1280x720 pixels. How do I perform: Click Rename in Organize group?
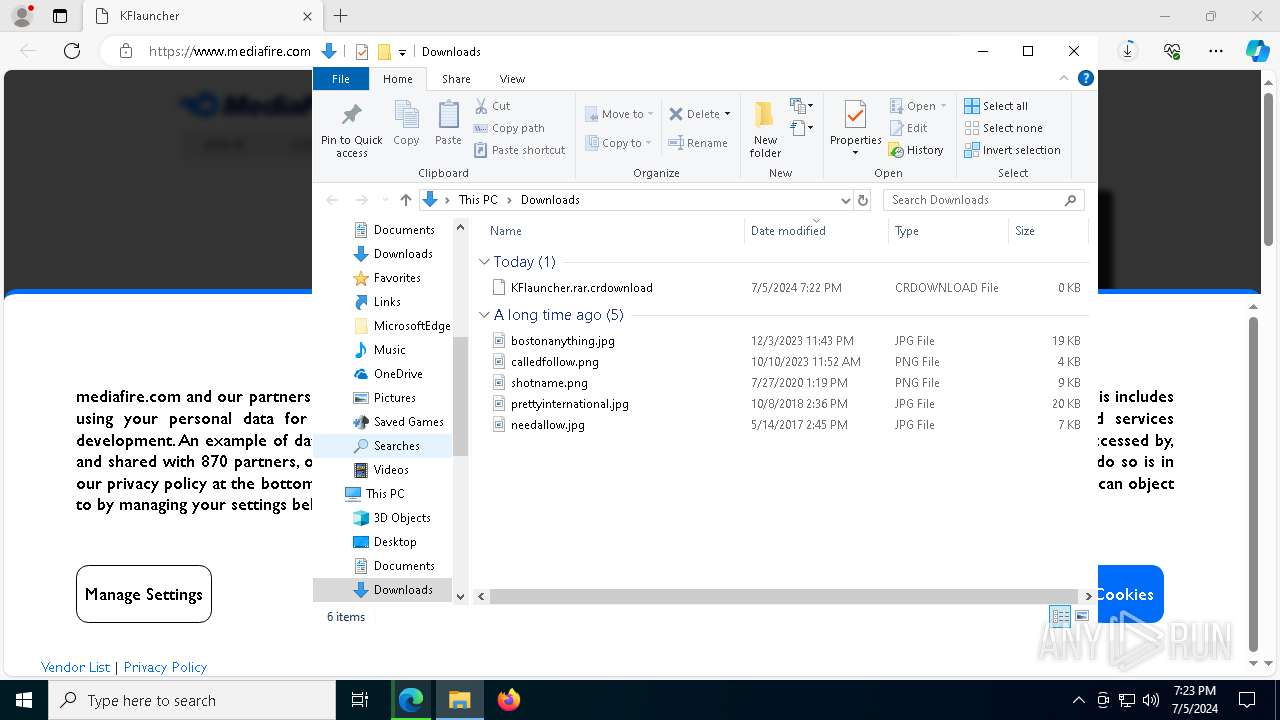[698, 143]
